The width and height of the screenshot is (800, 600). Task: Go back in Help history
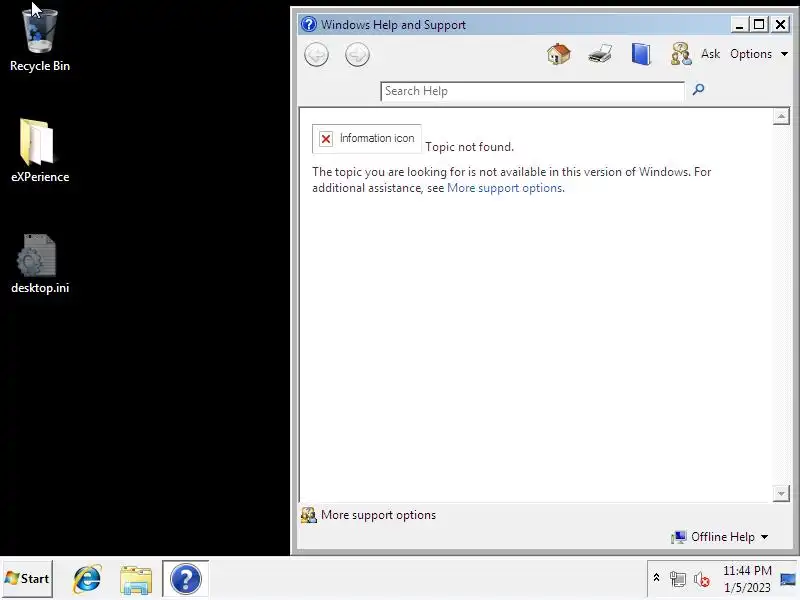click(x=316, y=55)
